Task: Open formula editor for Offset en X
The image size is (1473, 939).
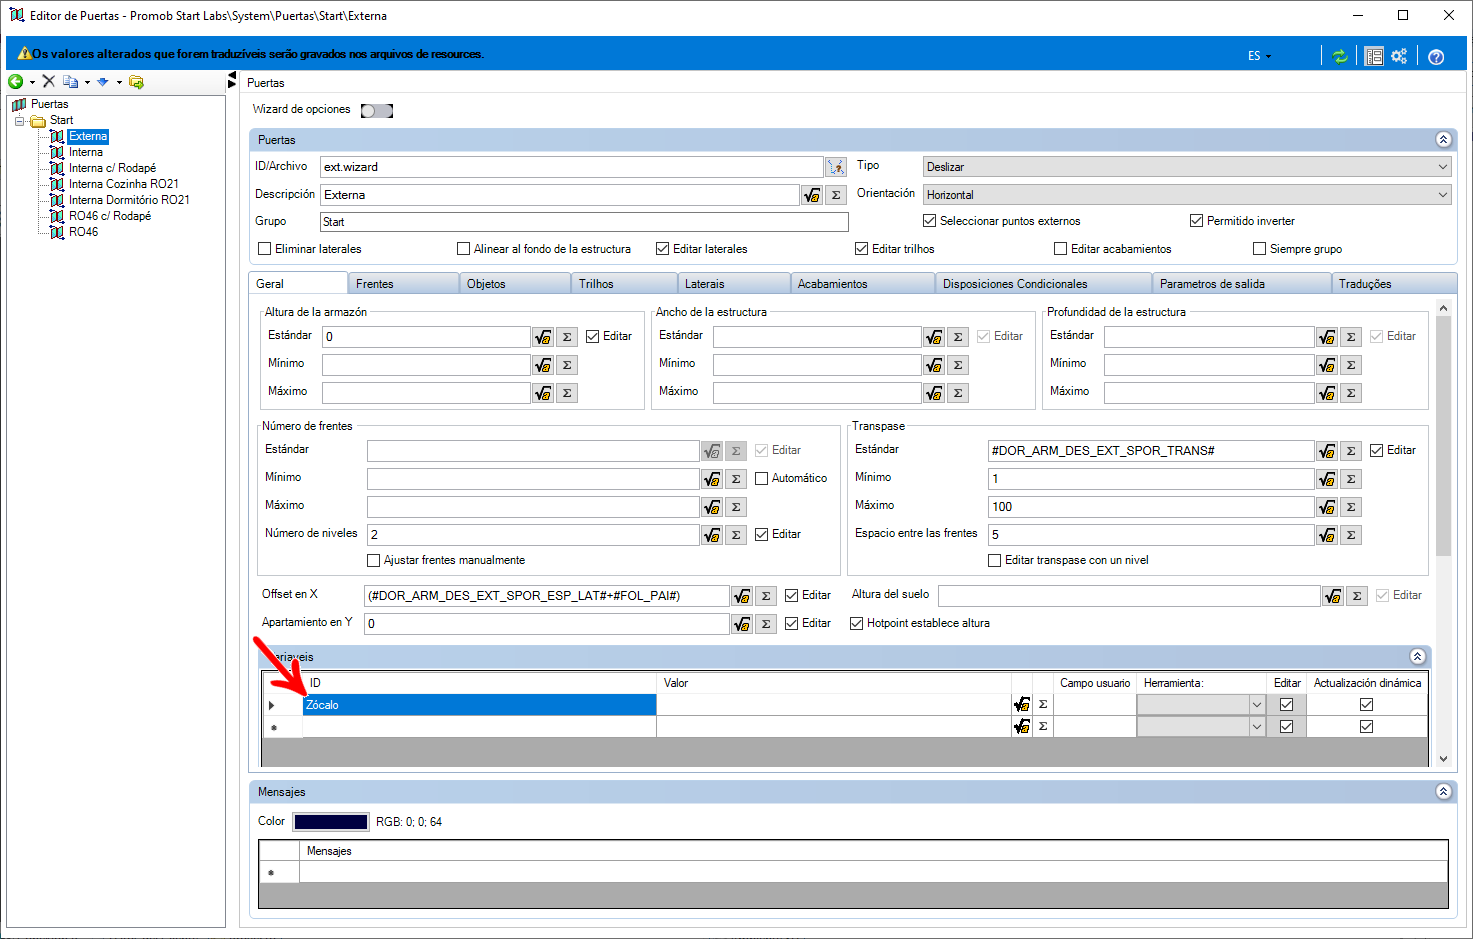Action: [x=741, y=596]
